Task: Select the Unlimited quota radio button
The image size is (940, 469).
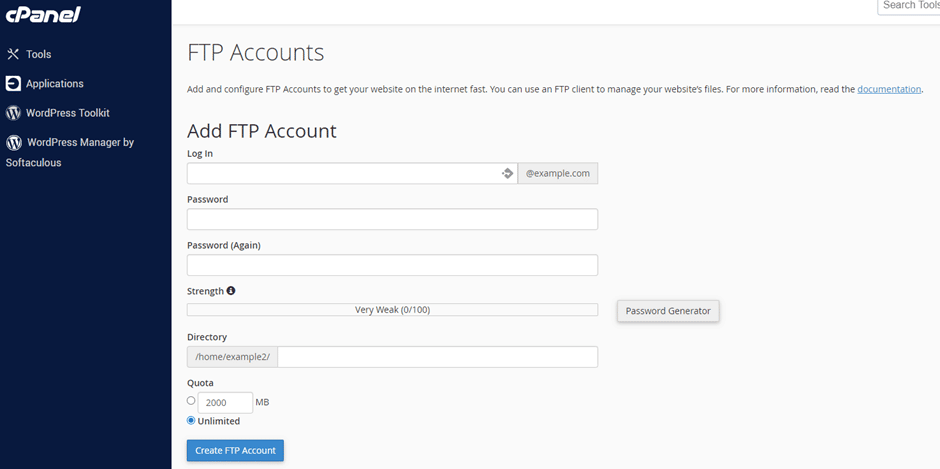Action: point(191,420)
